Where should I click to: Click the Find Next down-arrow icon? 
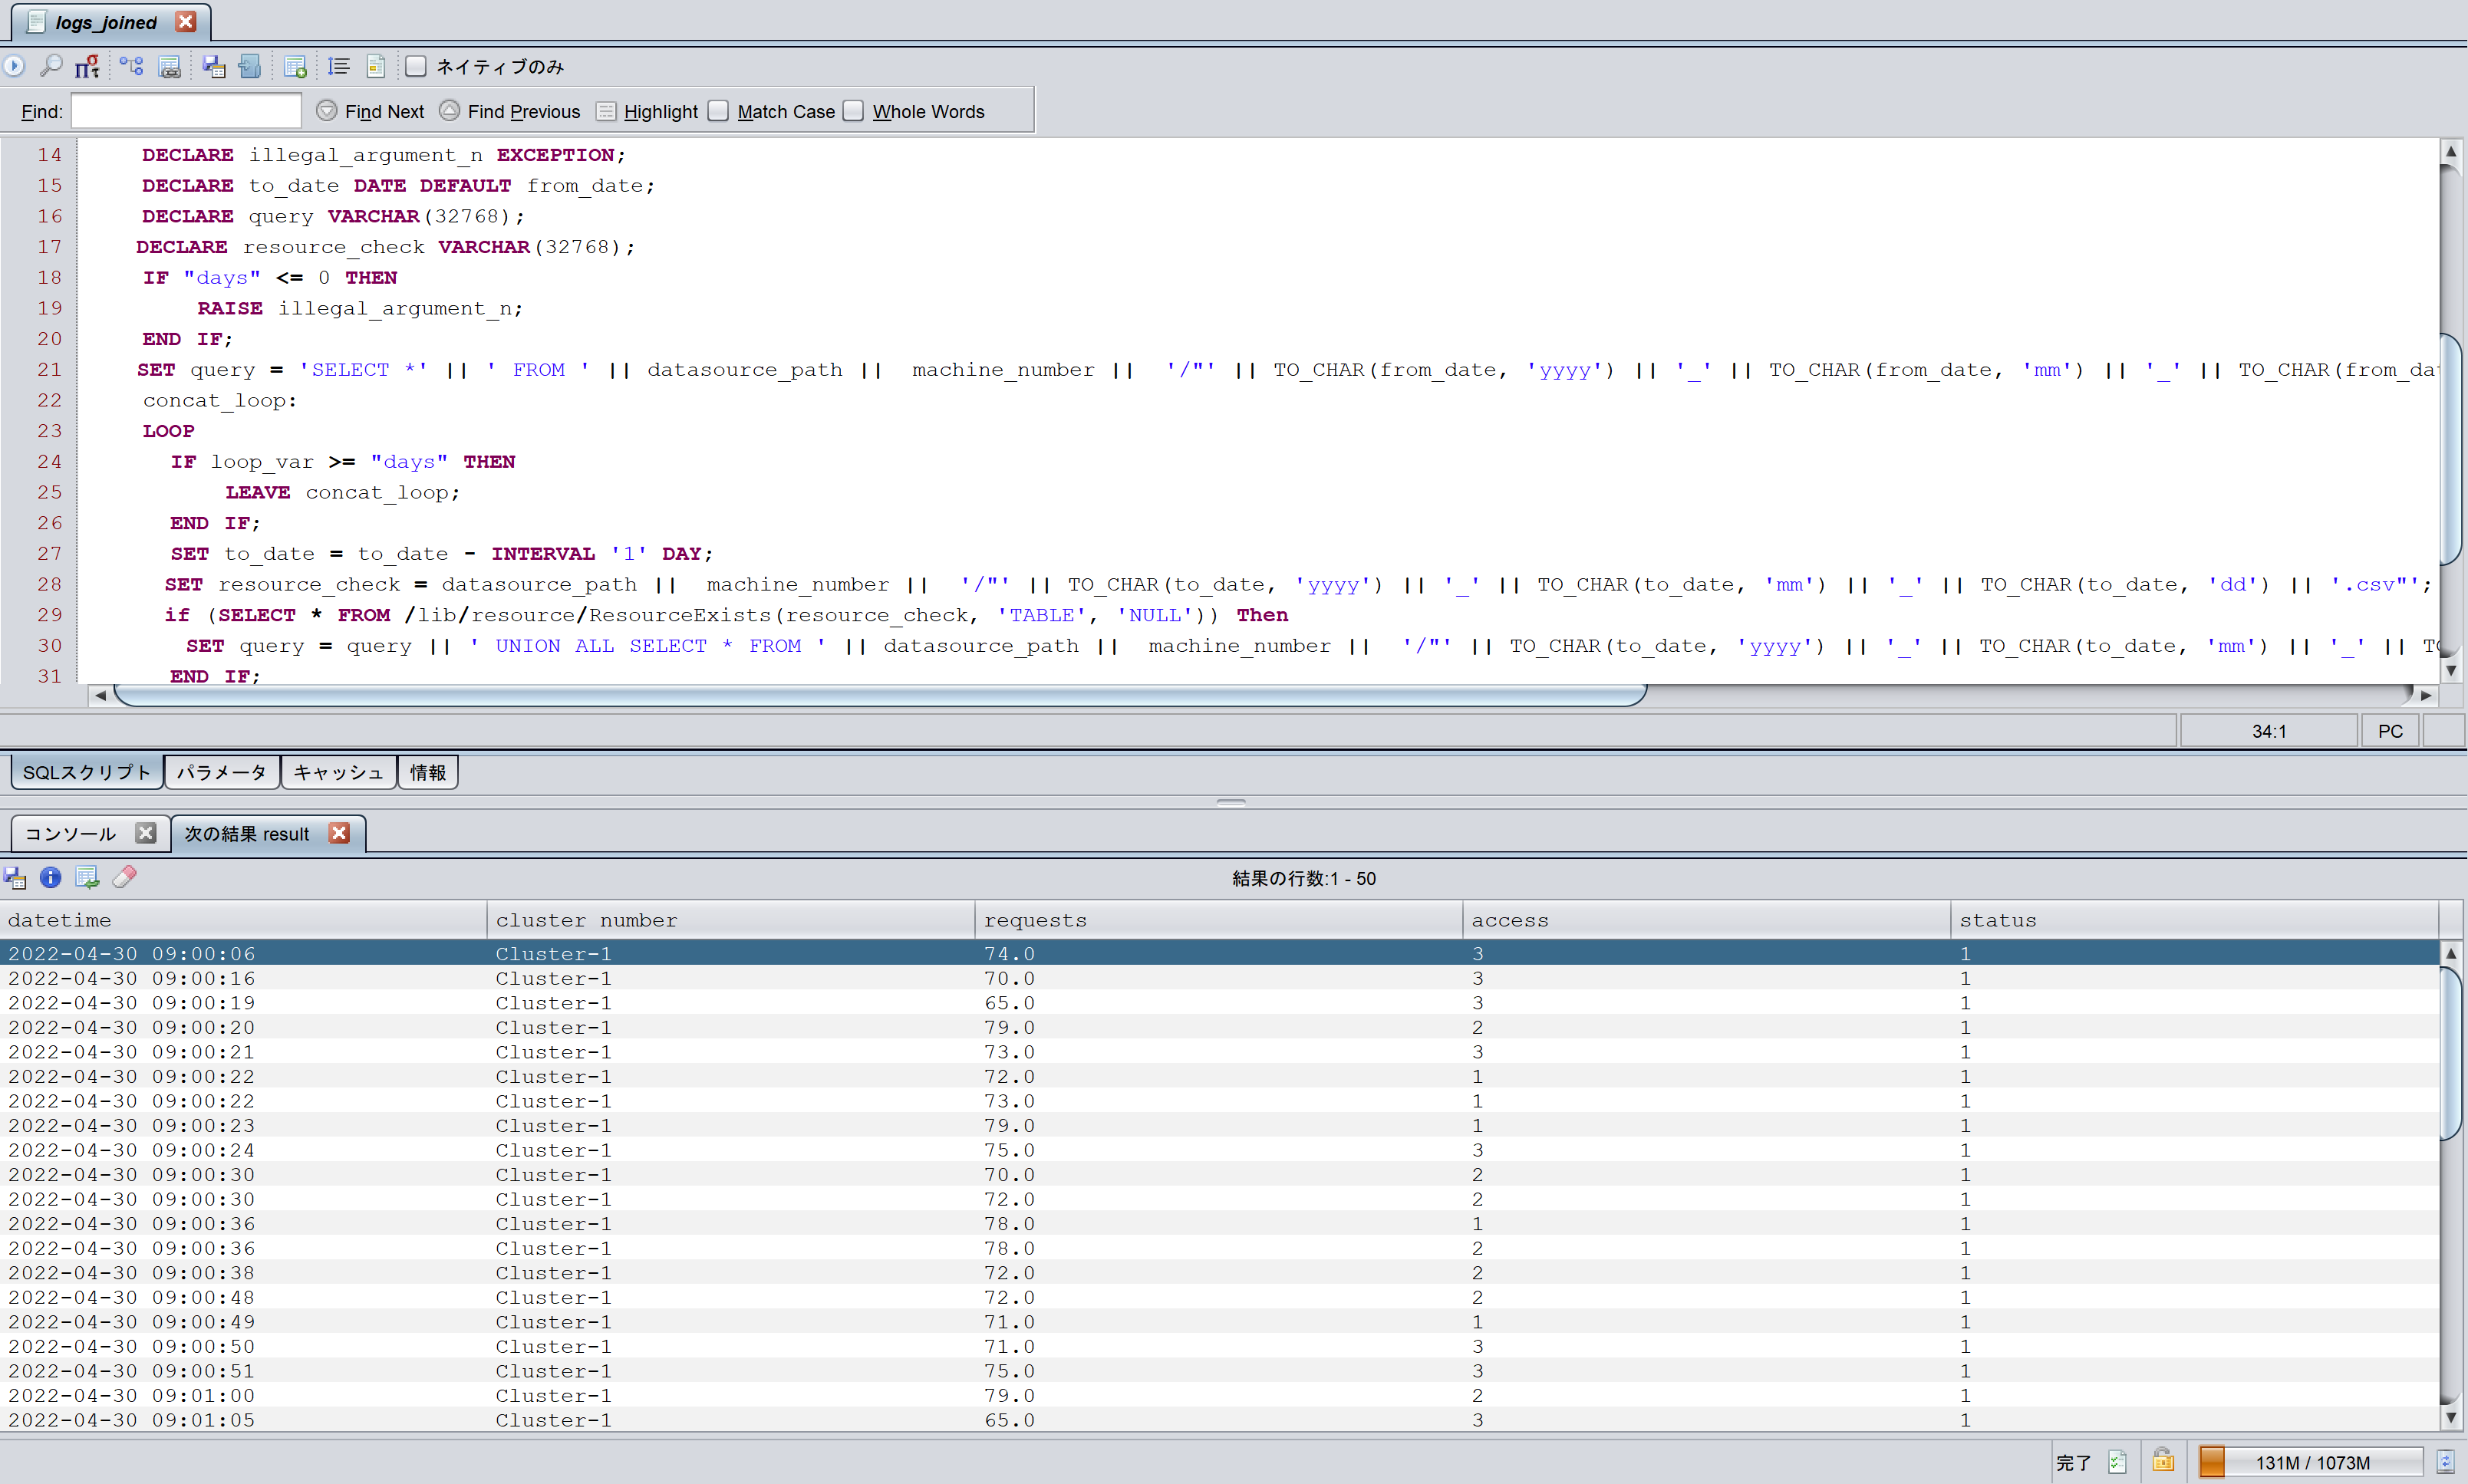coord(326,111)
